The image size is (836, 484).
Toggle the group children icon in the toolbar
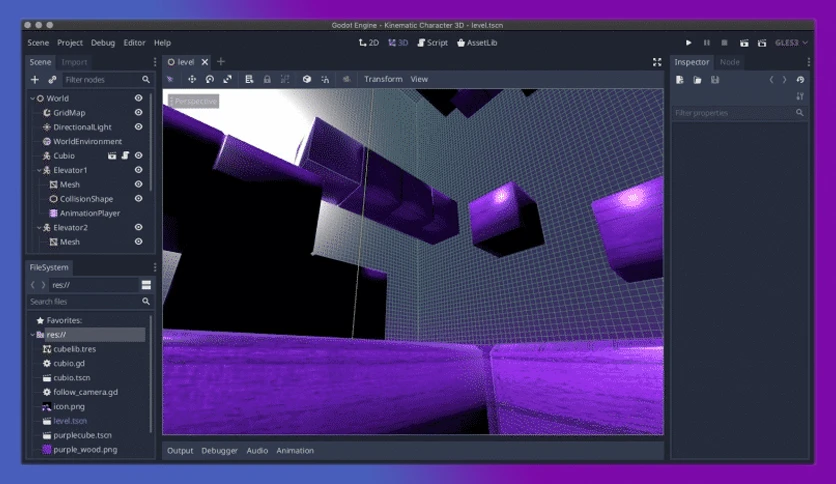(x=285, y=79)
